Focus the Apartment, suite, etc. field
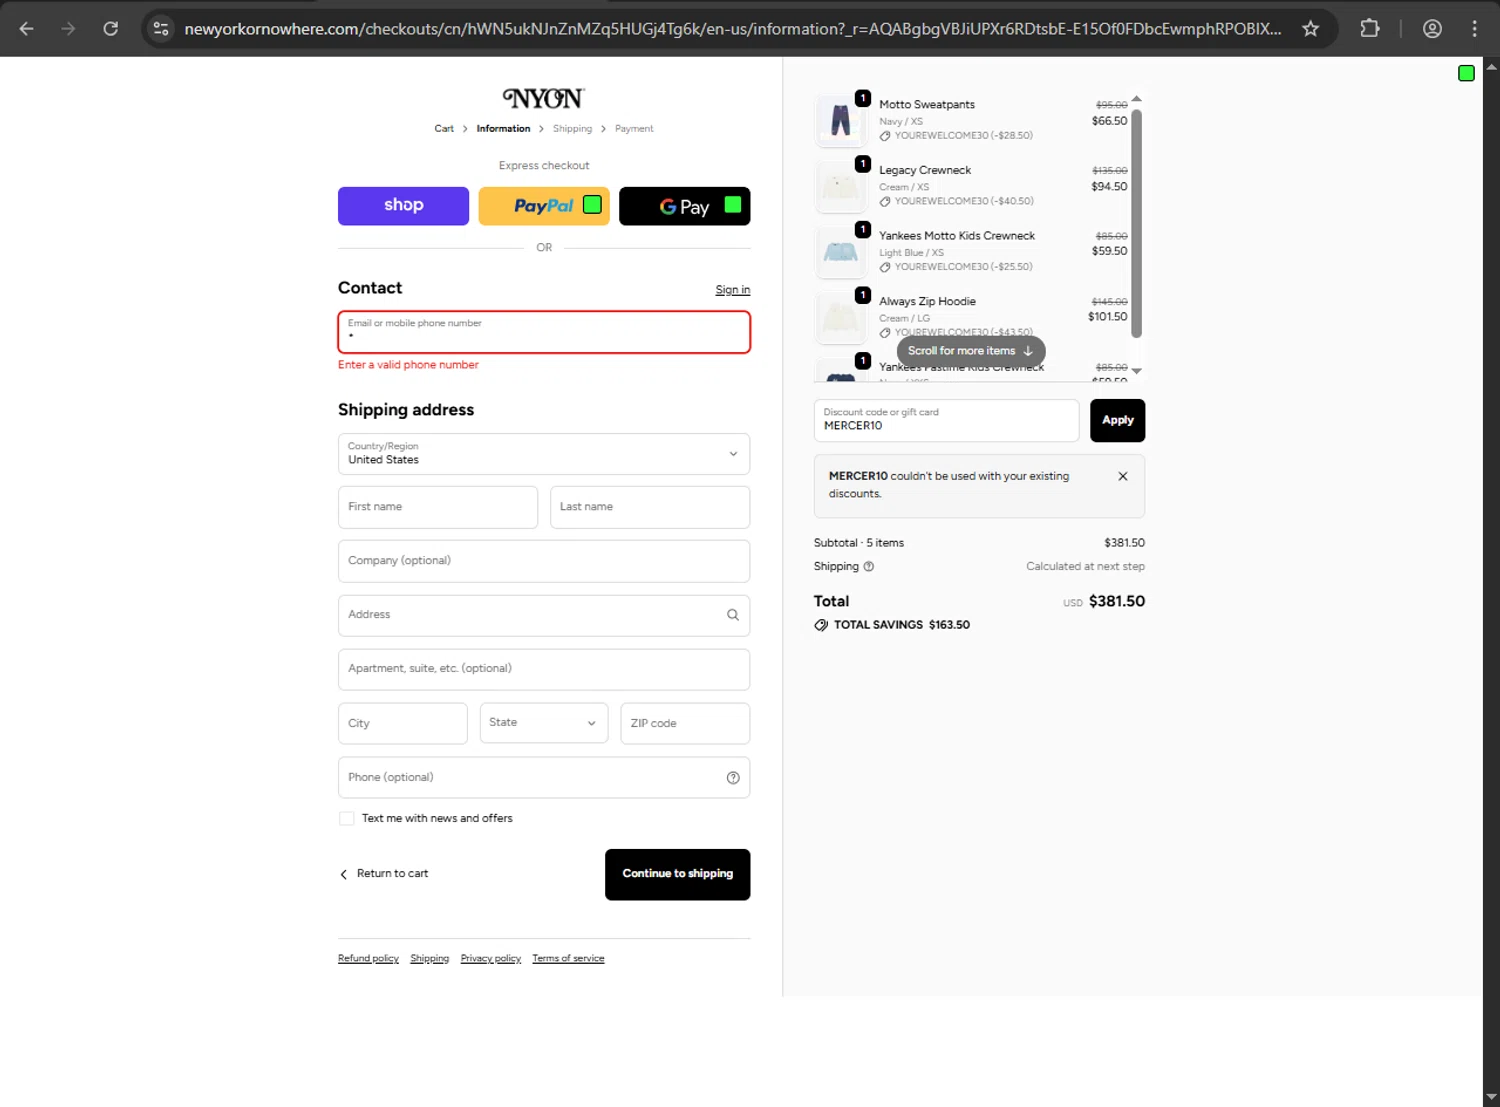 (x=544, y=669)
